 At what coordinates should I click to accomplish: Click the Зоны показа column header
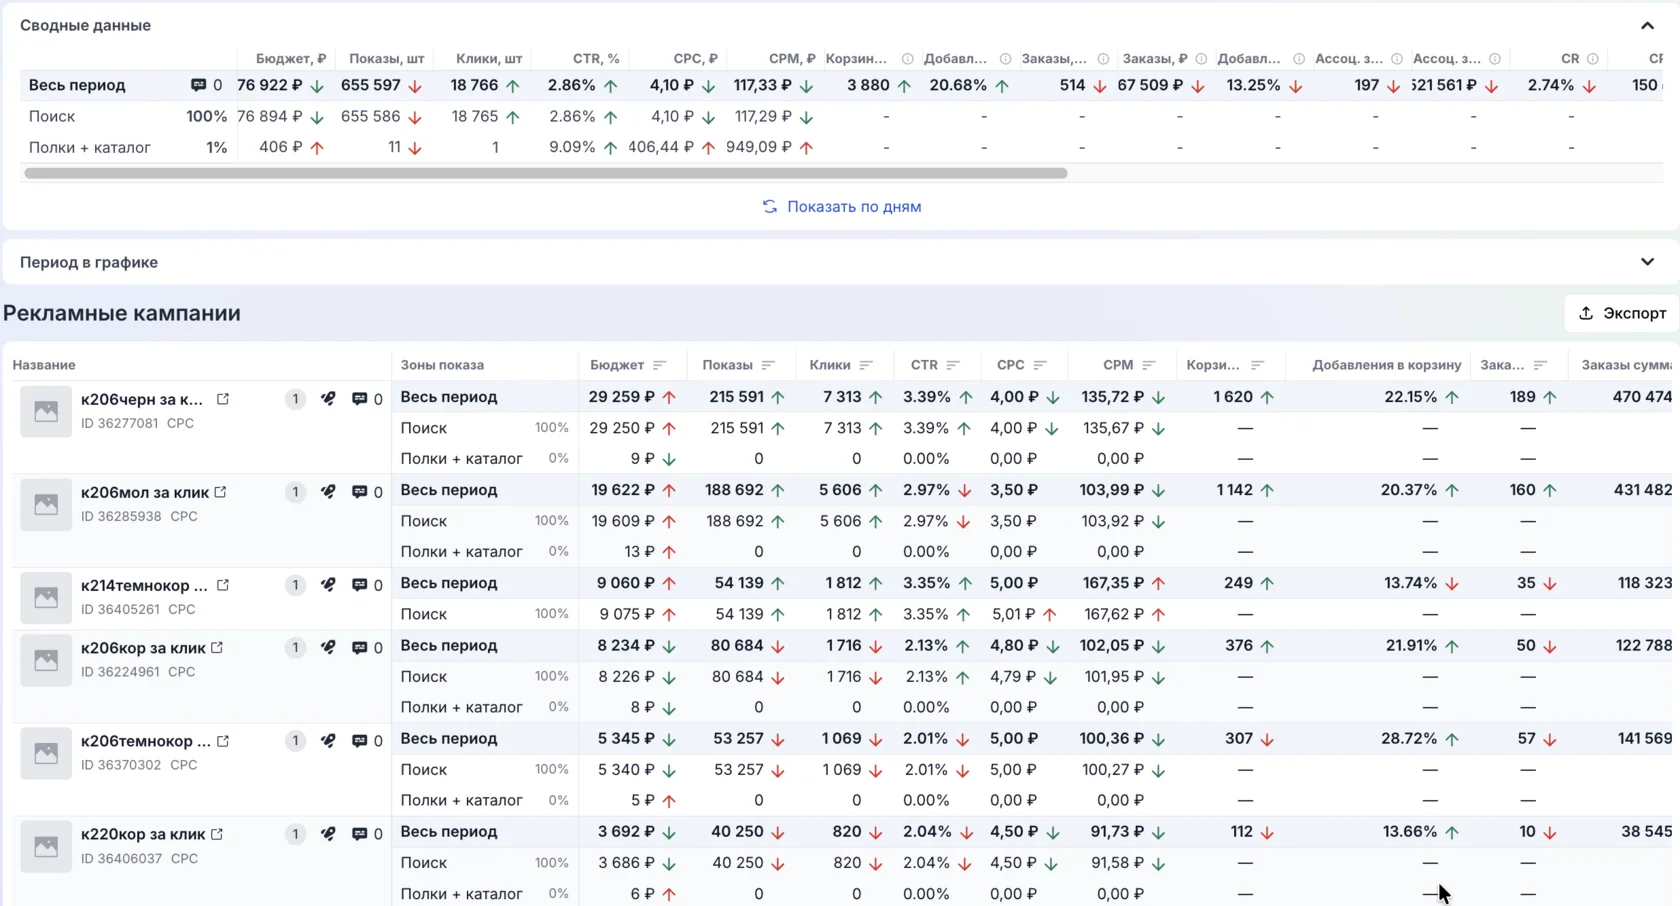442,365
